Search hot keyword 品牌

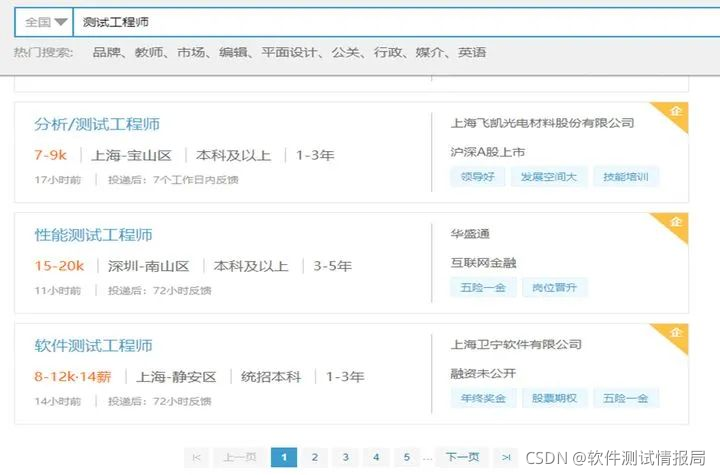point(107,52)
